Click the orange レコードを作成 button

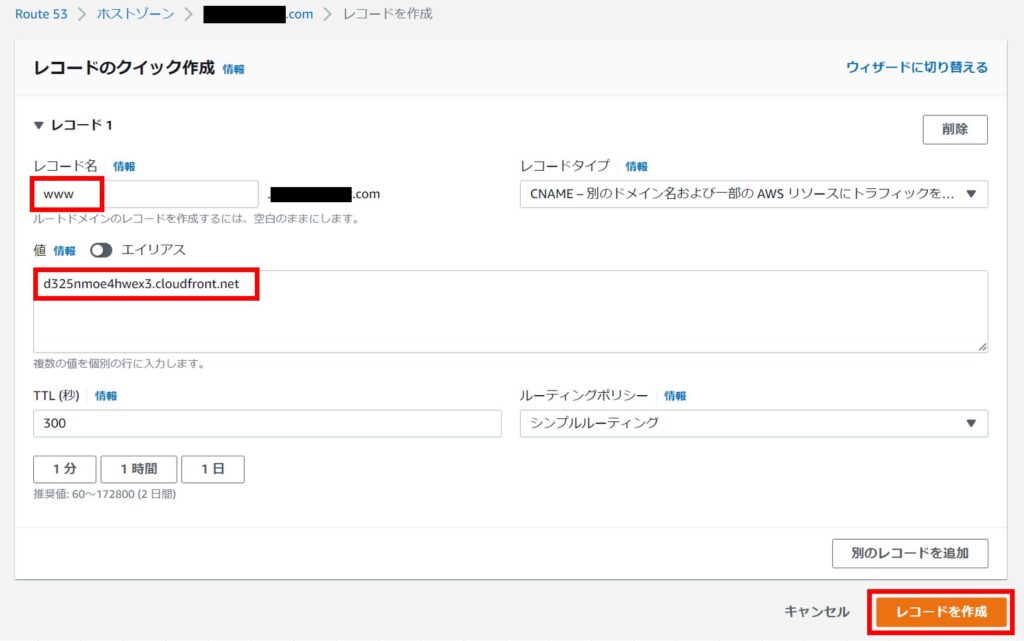coord(940,611)
